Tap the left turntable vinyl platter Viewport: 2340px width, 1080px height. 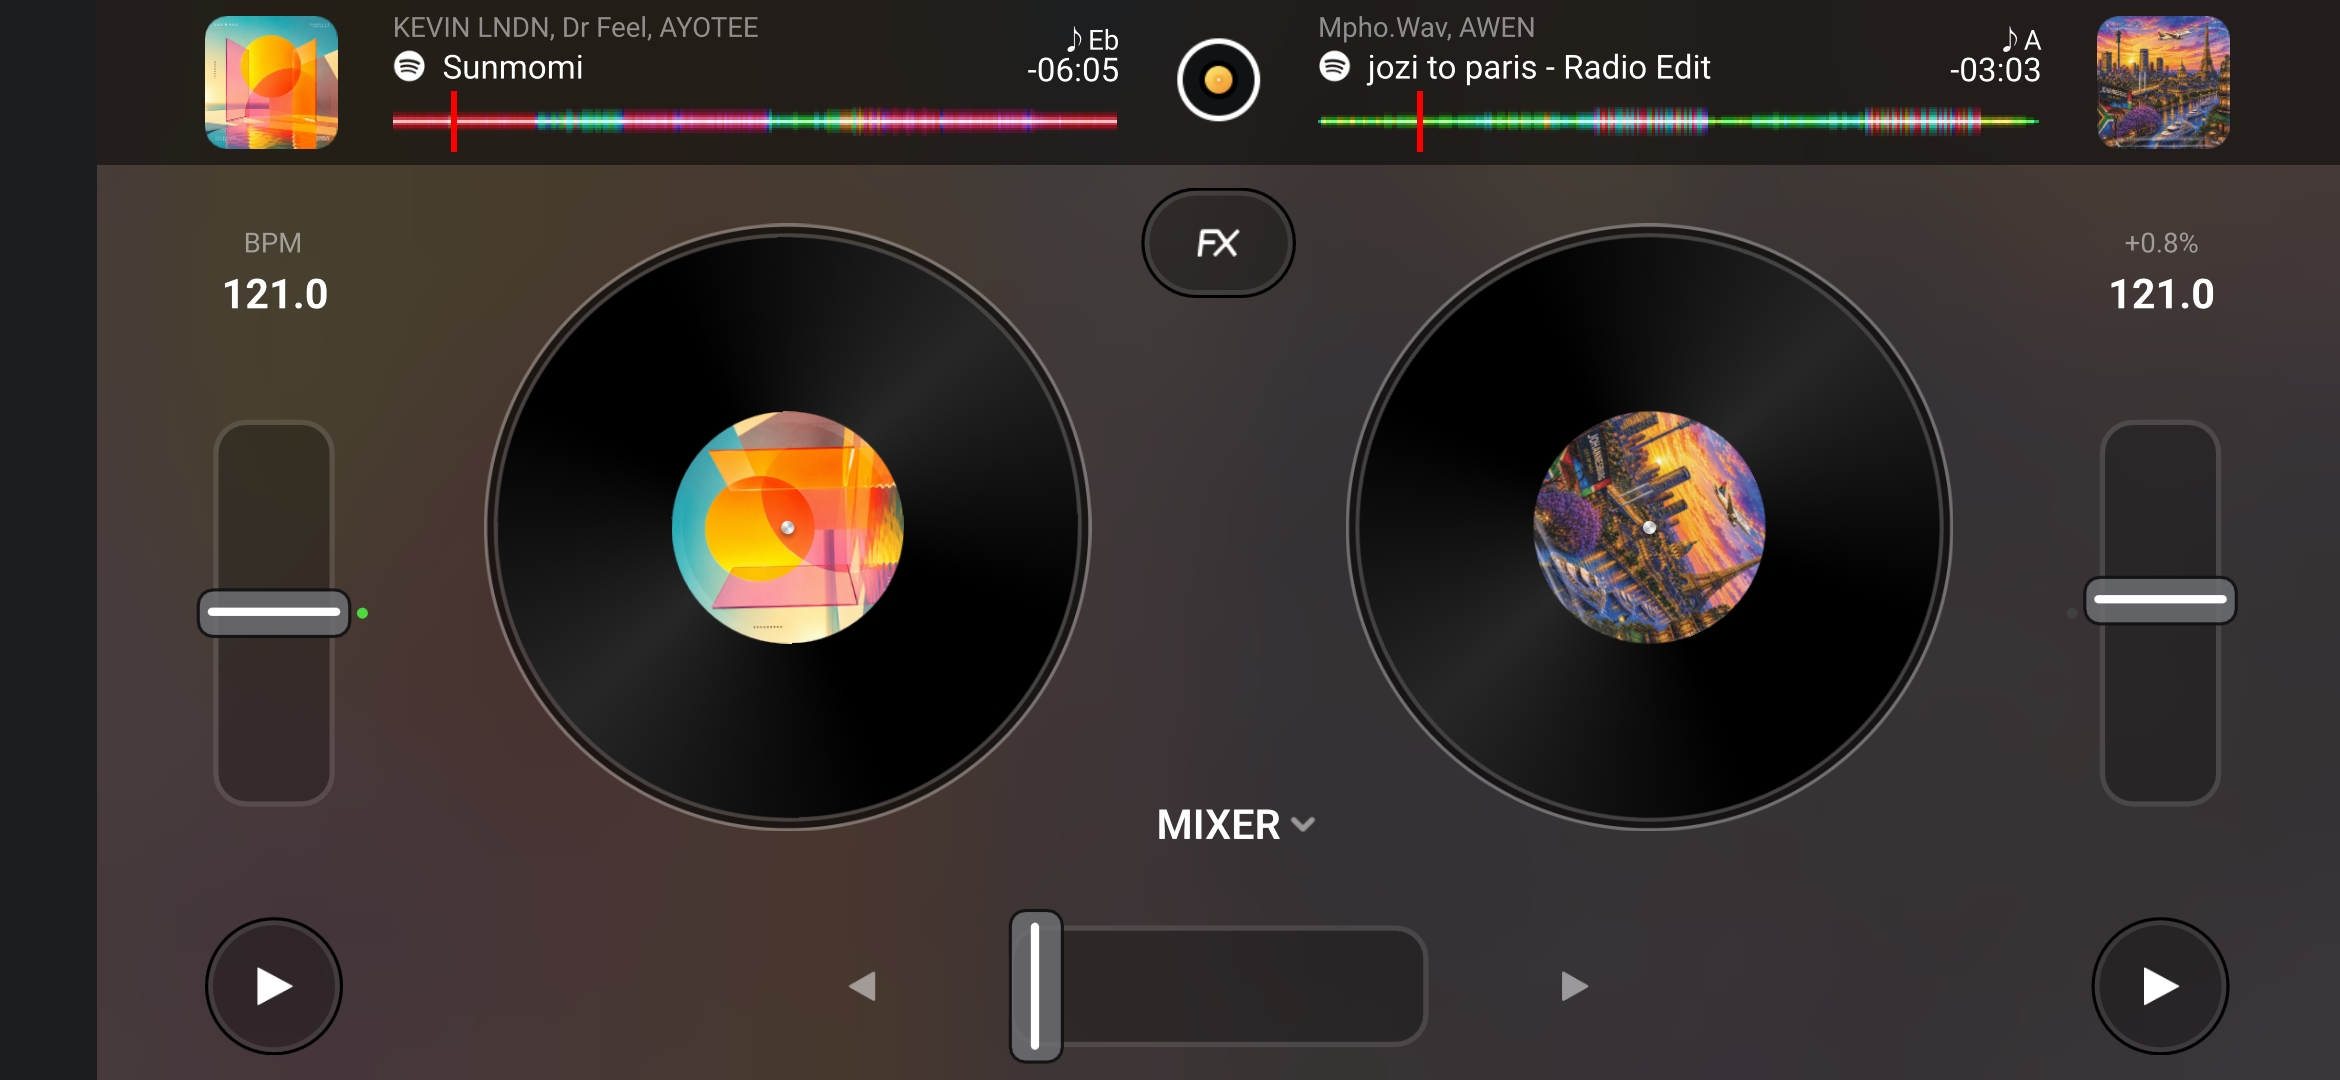click(788, 527)
